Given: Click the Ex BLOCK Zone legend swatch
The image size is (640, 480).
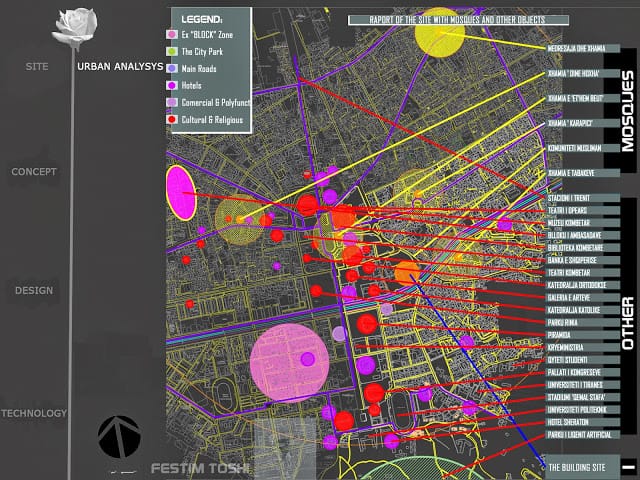Looking at the screenshot, I should point(172,35).
